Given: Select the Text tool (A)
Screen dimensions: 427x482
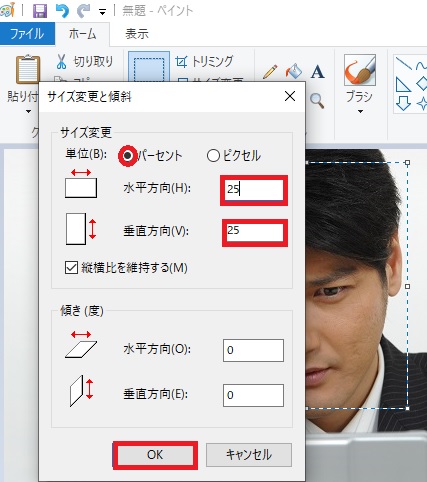Looking at the screenshot, I should tap(317, 72).
